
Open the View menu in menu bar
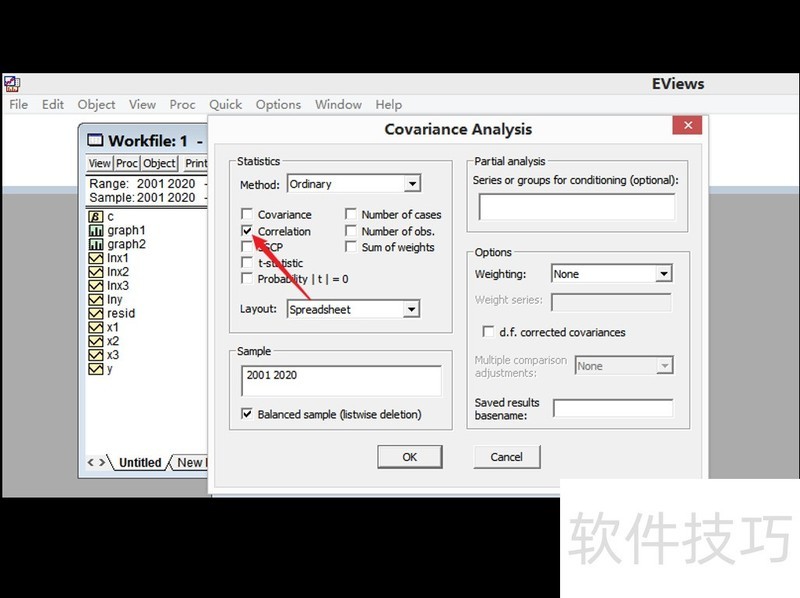point(142,105)
